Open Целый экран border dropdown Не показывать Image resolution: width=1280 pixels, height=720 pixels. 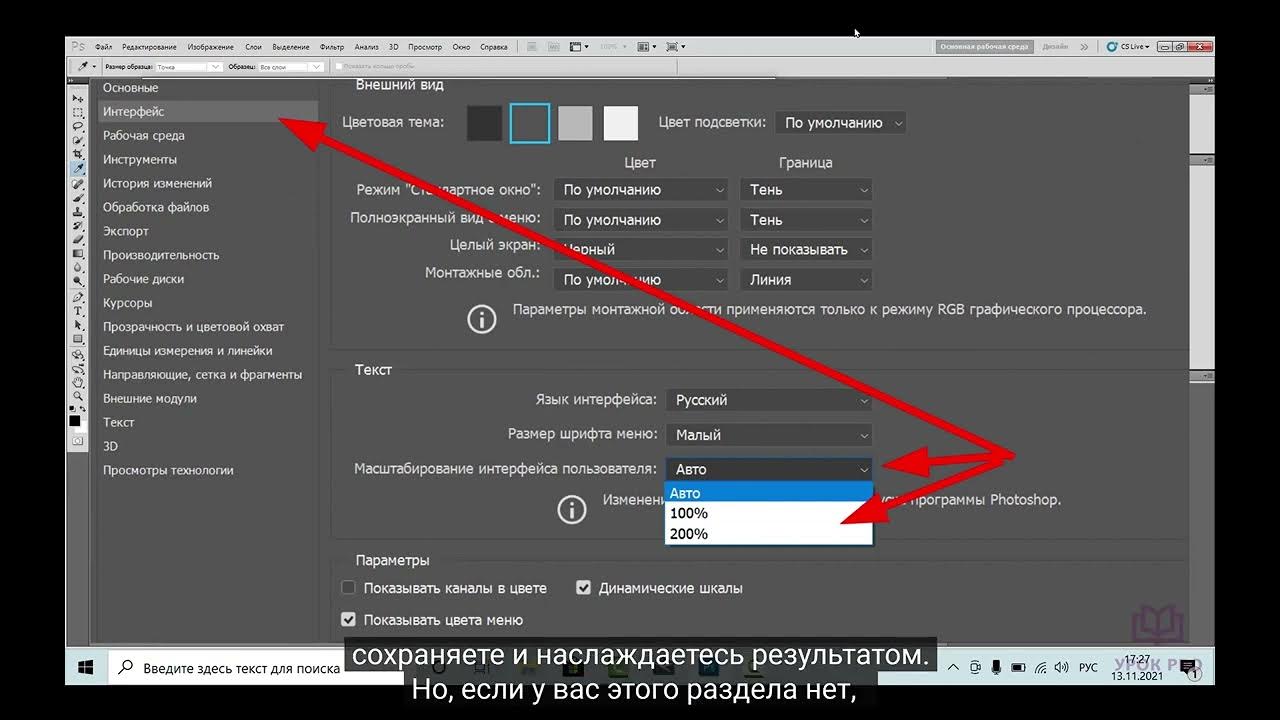pos(806,250)
